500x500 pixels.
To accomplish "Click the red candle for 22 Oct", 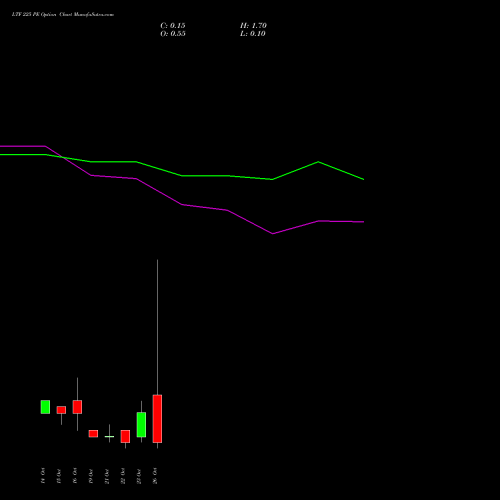I will pos(125,436).
